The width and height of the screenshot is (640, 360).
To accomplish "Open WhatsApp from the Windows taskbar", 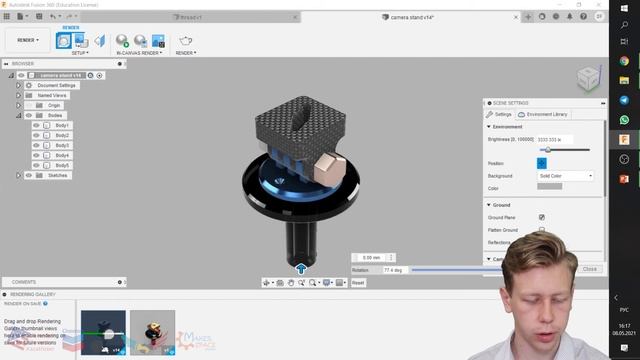I will [624, 120].
